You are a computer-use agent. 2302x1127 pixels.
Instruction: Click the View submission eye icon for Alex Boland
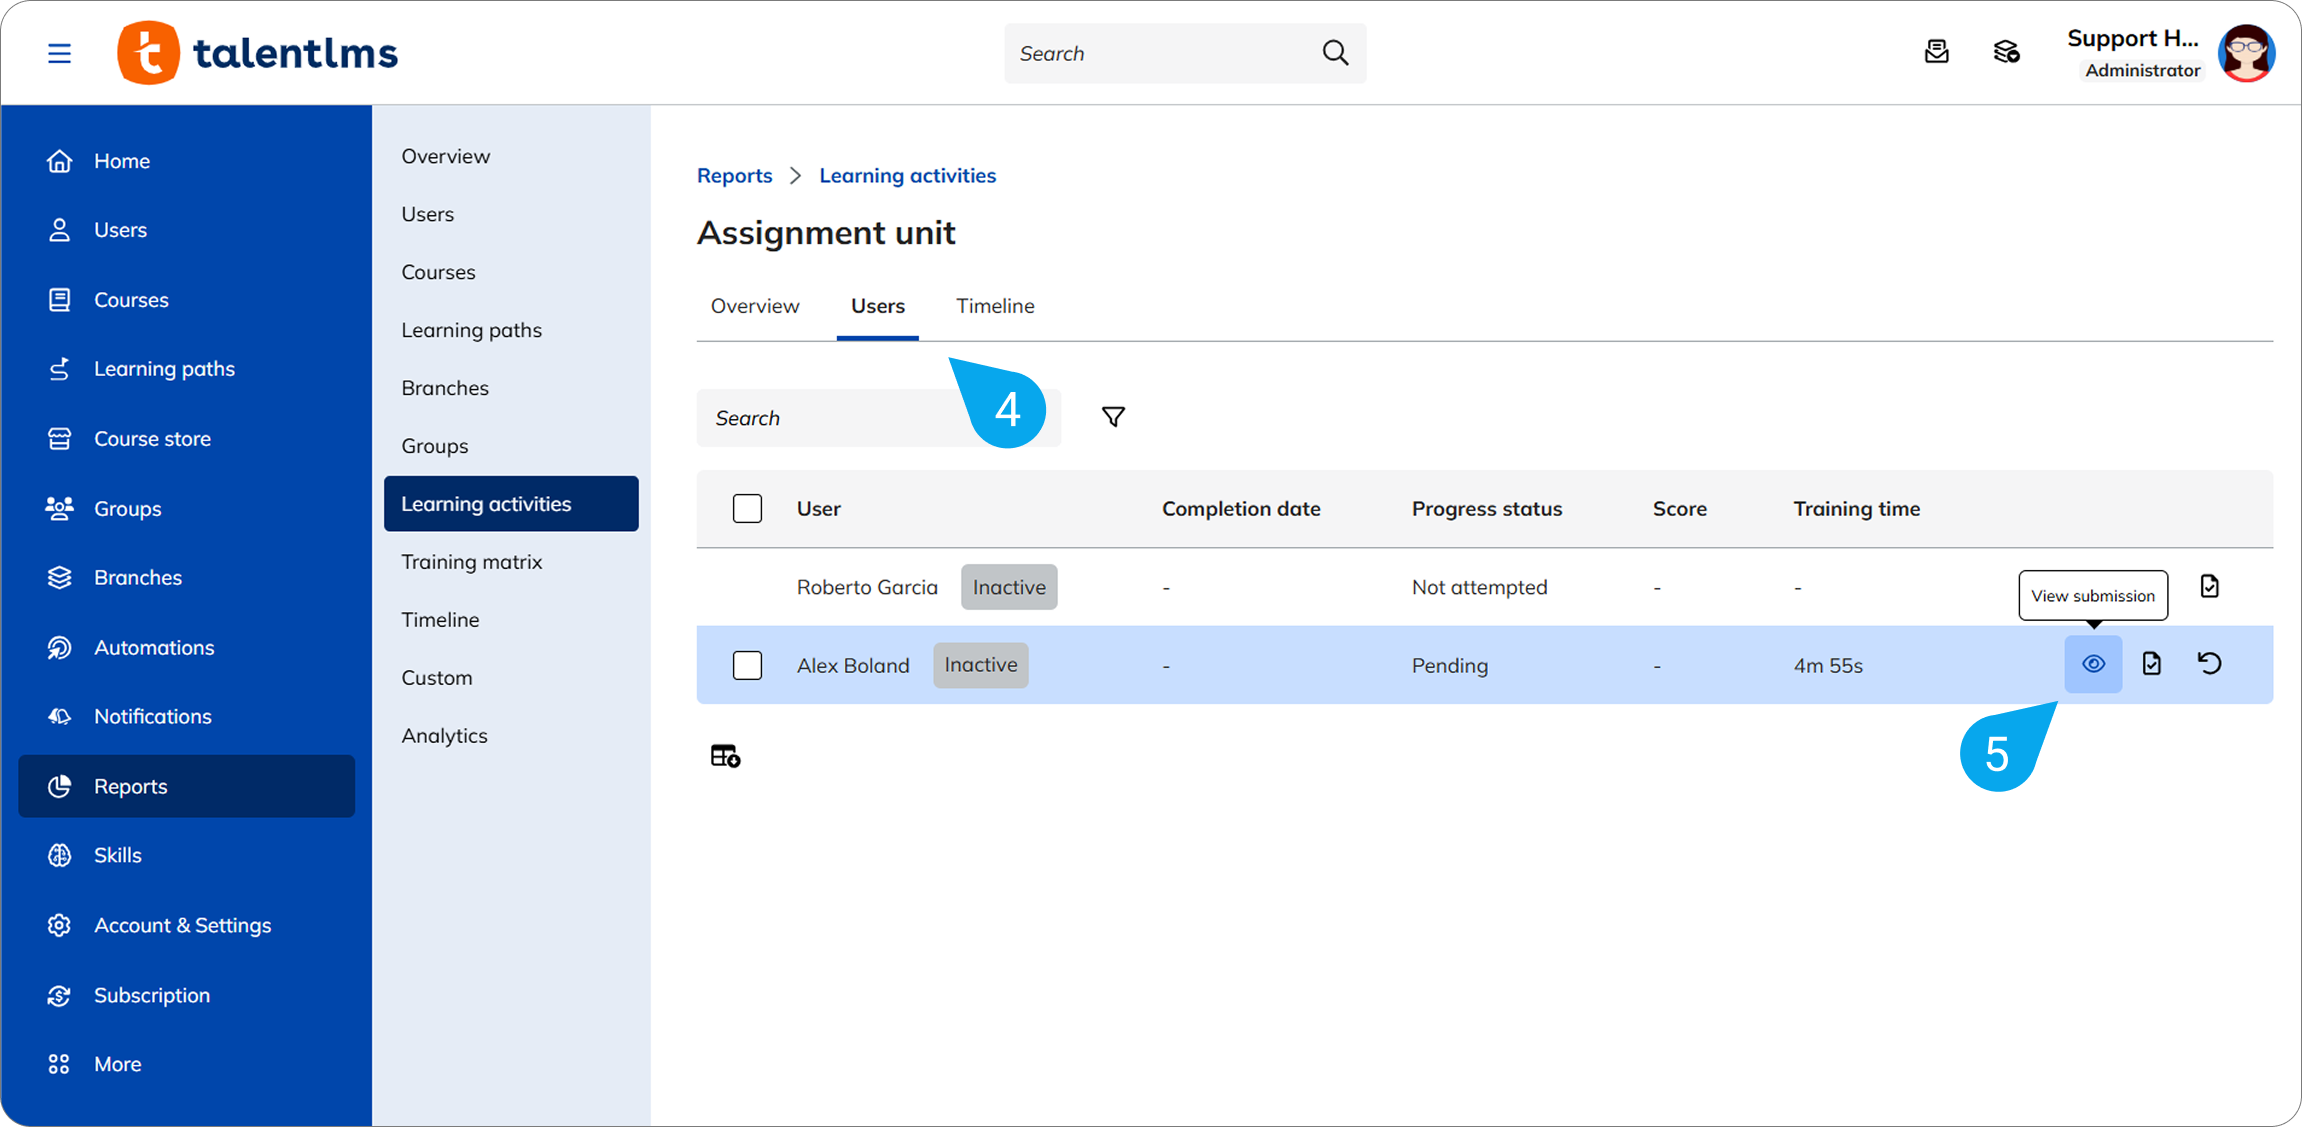point(2093,663)
